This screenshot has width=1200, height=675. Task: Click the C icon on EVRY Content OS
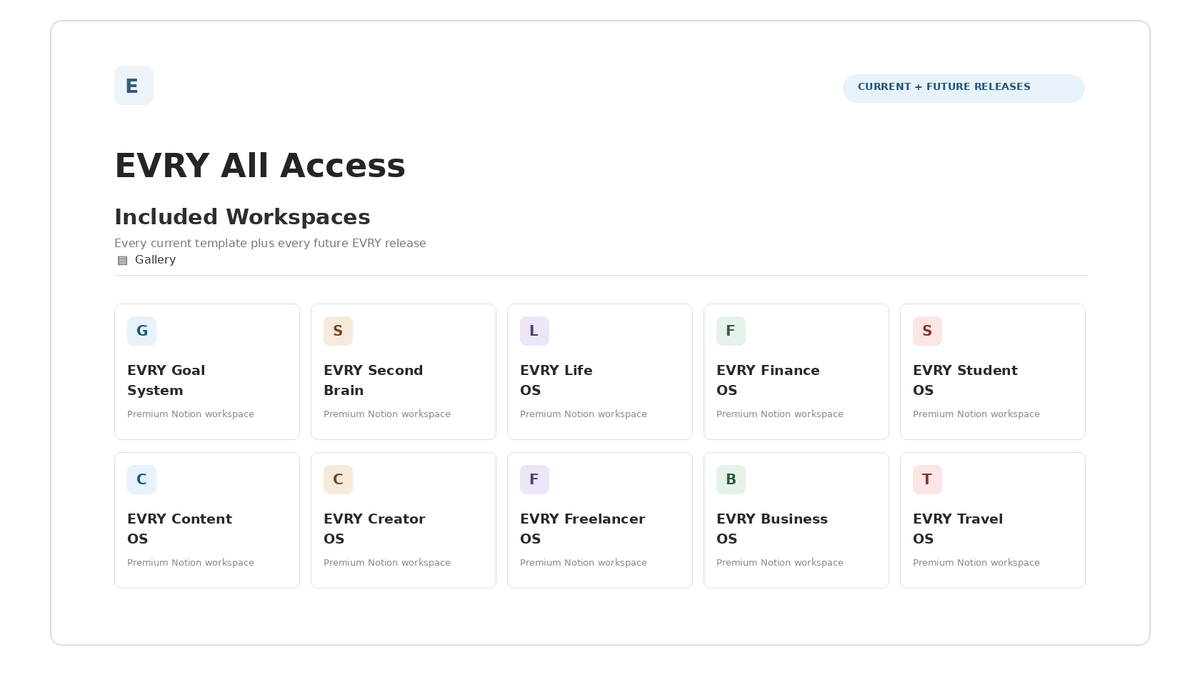(142, 479)
